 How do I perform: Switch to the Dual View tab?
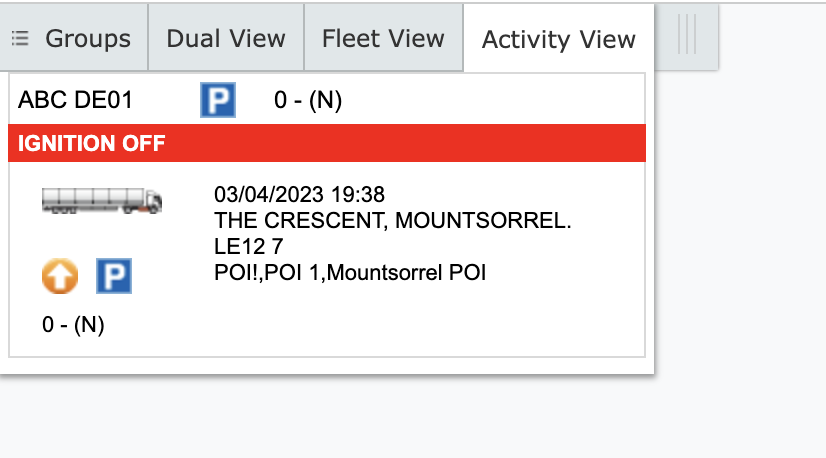click(226, 39)
